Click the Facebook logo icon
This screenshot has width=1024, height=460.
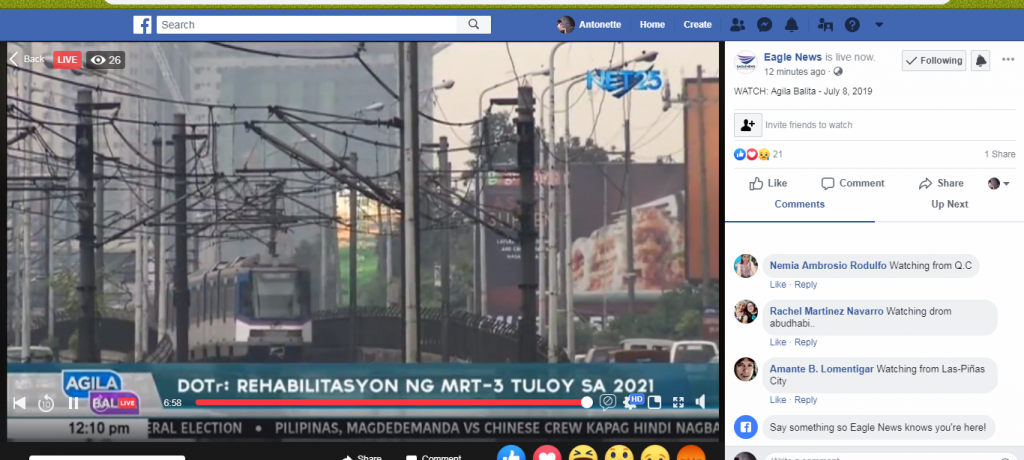coord(142,25)
